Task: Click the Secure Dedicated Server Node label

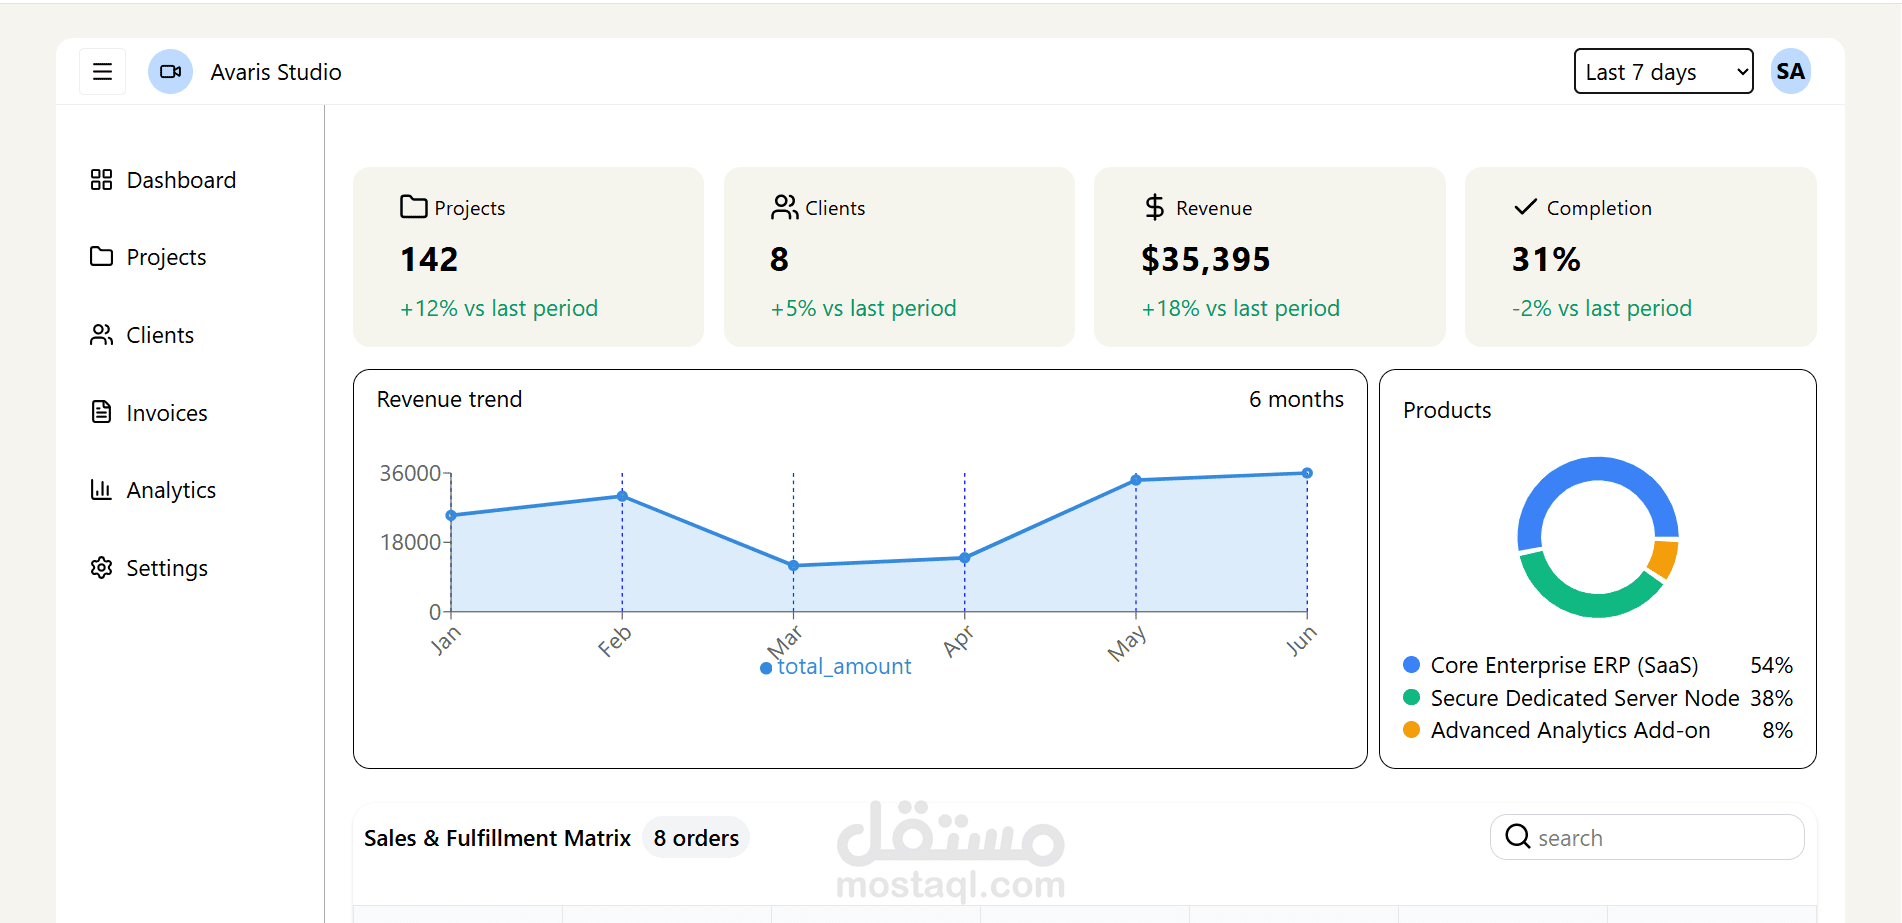Action: click(x=1585, y=698)
